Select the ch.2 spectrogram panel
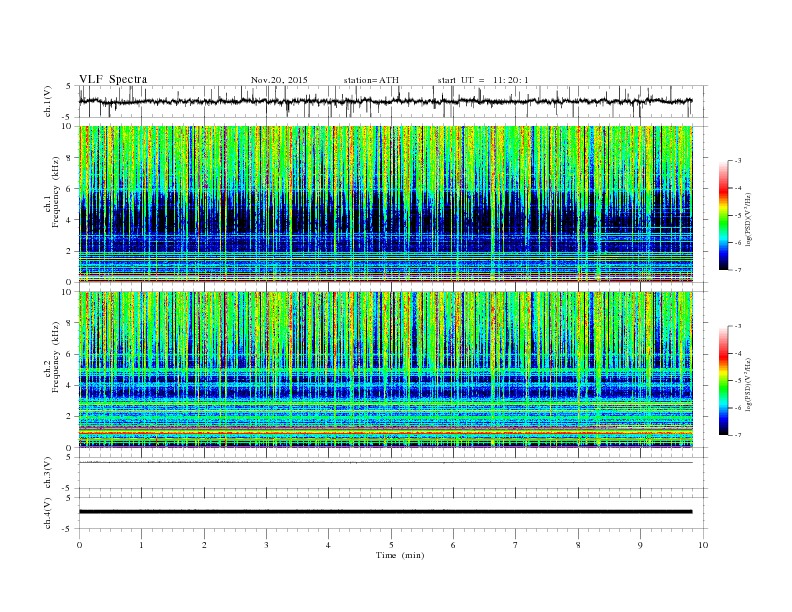Viewport: 792px width, 612px height. click(x=385, y=370)
